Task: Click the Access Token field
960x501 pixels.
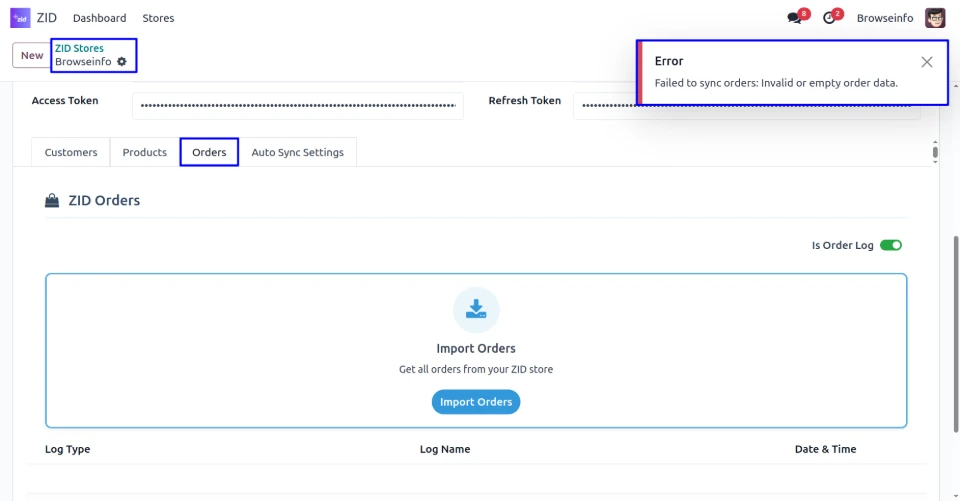Action: 297,105
